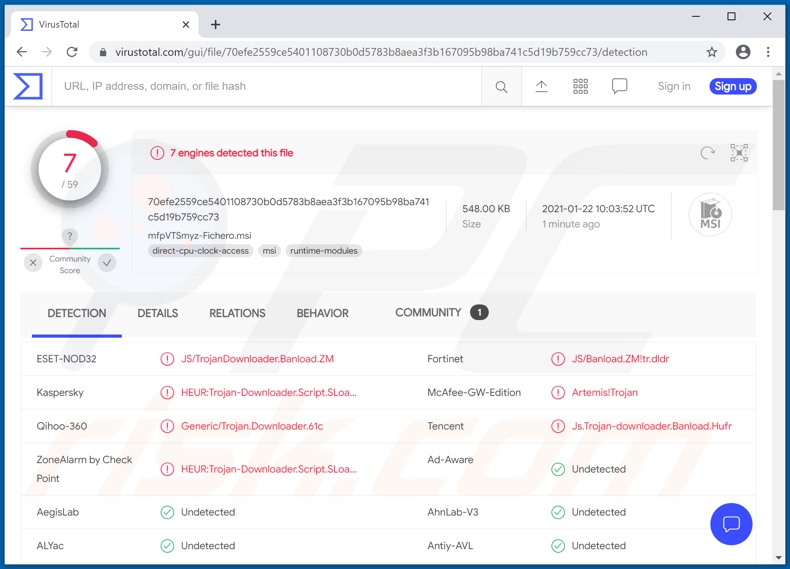Click the community score red-green bar

[x=70, y=248]
